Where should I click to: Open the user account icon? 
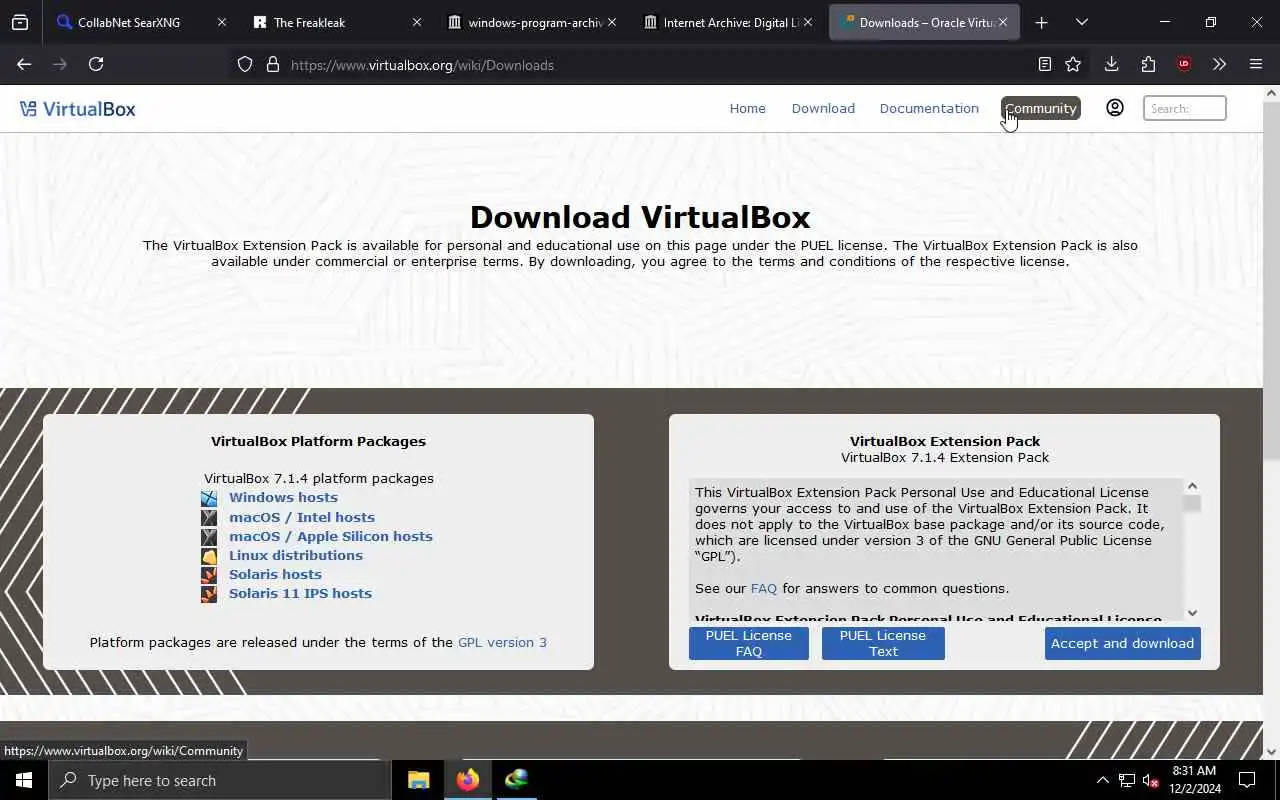coord(1115,108)
